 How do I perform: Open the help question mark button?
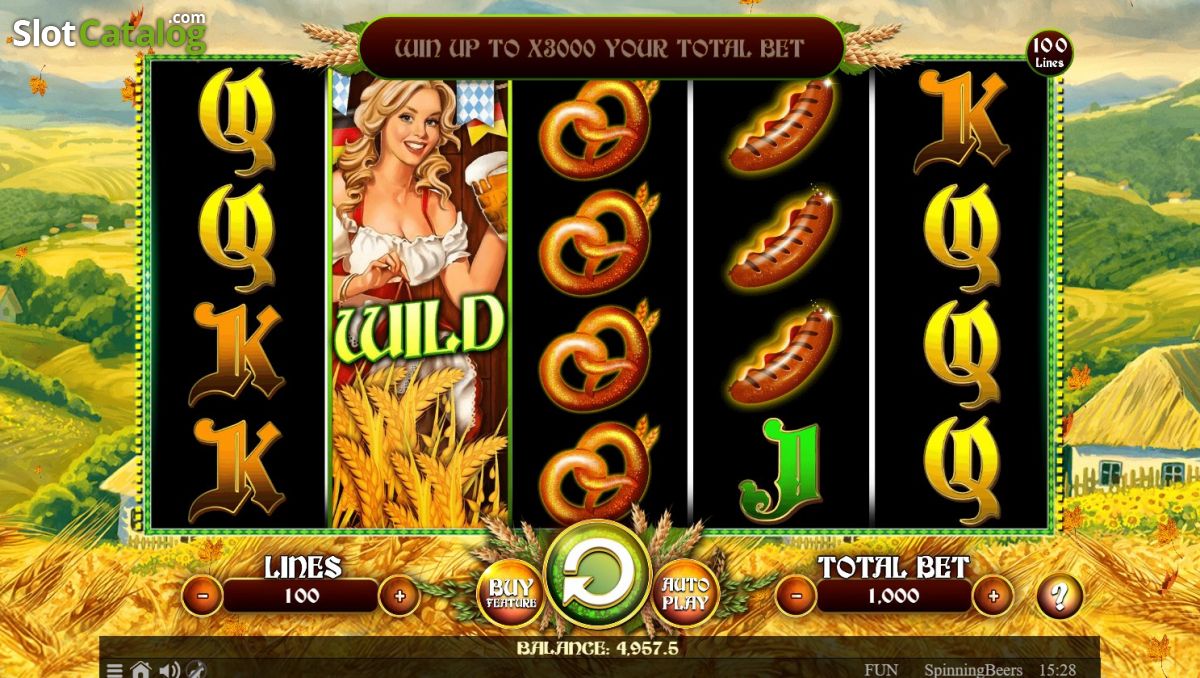[x=1060, y=597]
